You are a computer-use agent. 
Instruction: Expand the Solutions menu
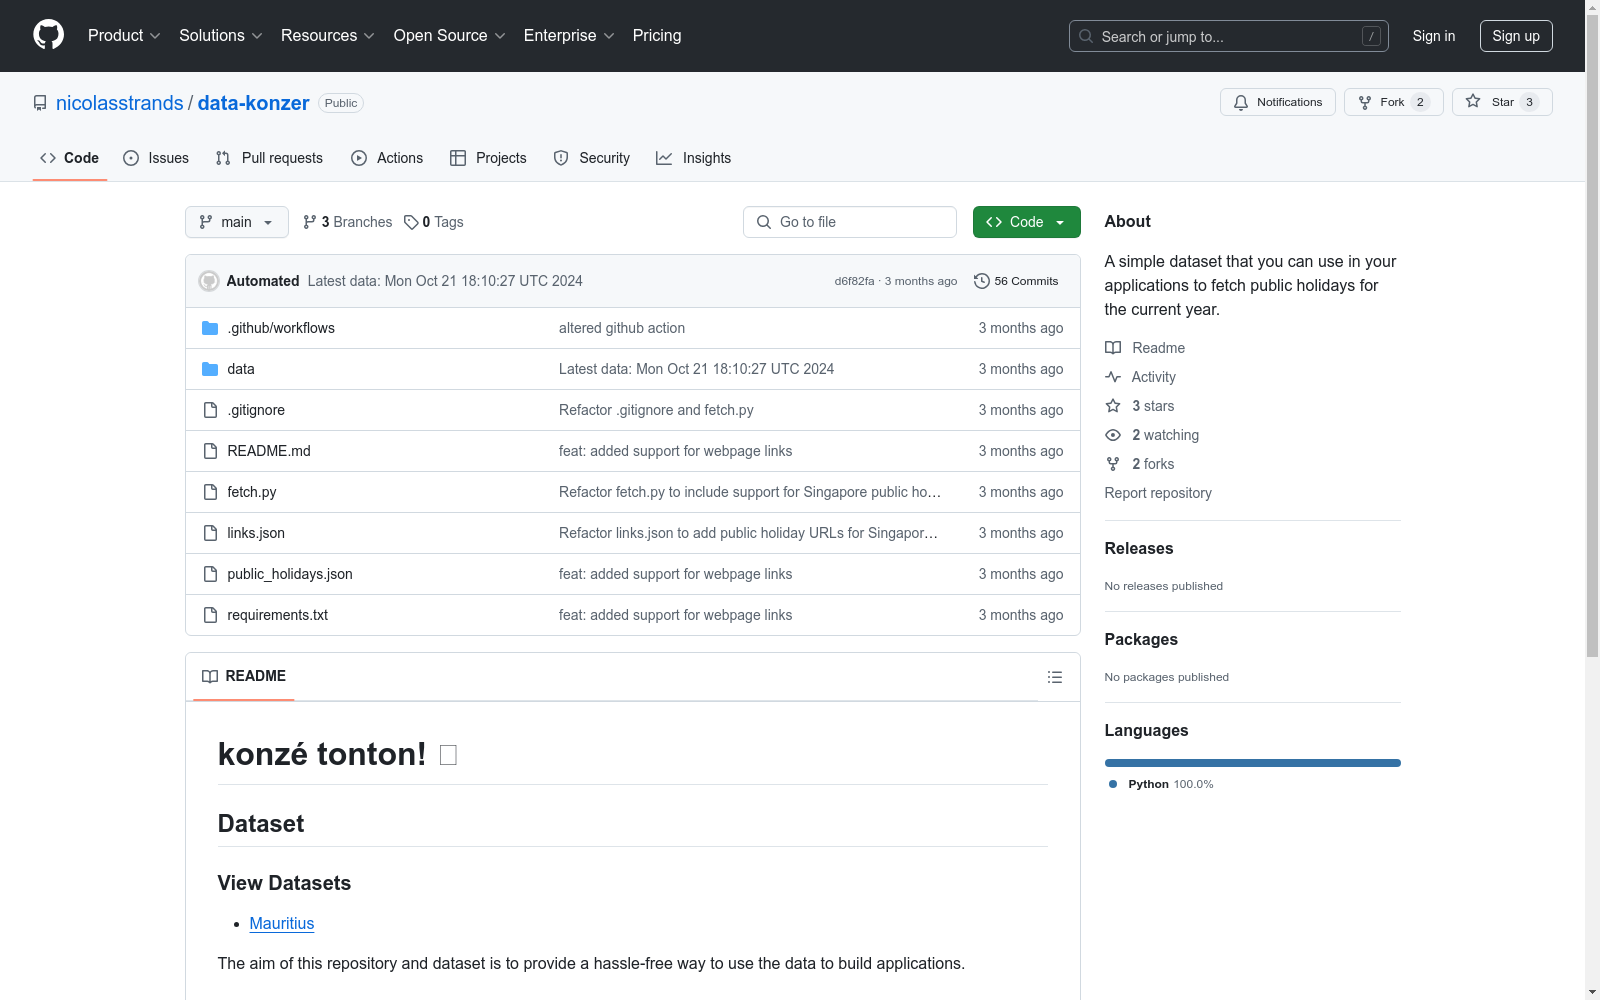[x=221, y=36]
